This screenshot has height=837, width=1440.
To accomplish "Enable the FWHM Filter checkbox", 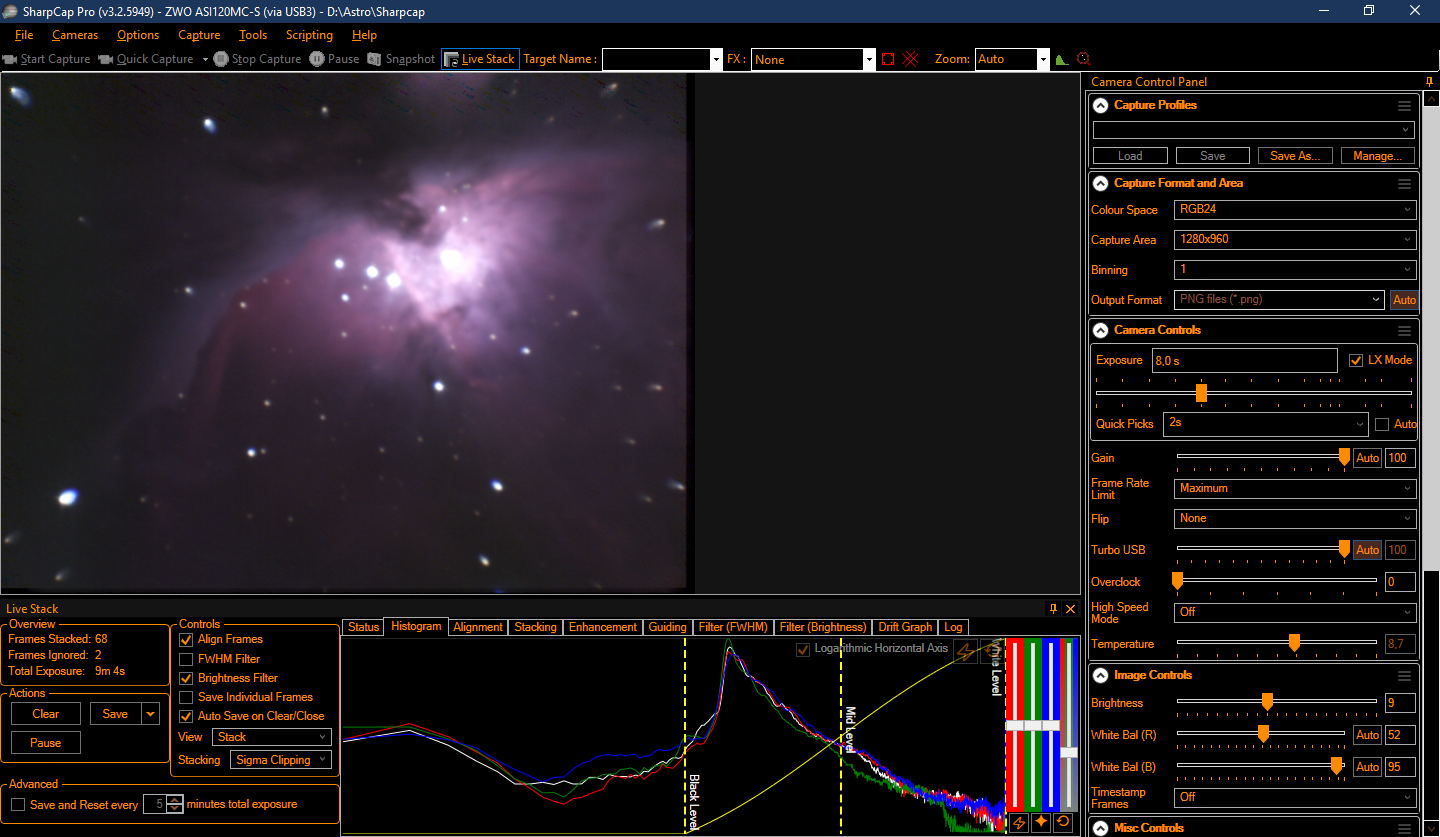I will (x=186, y=659).
